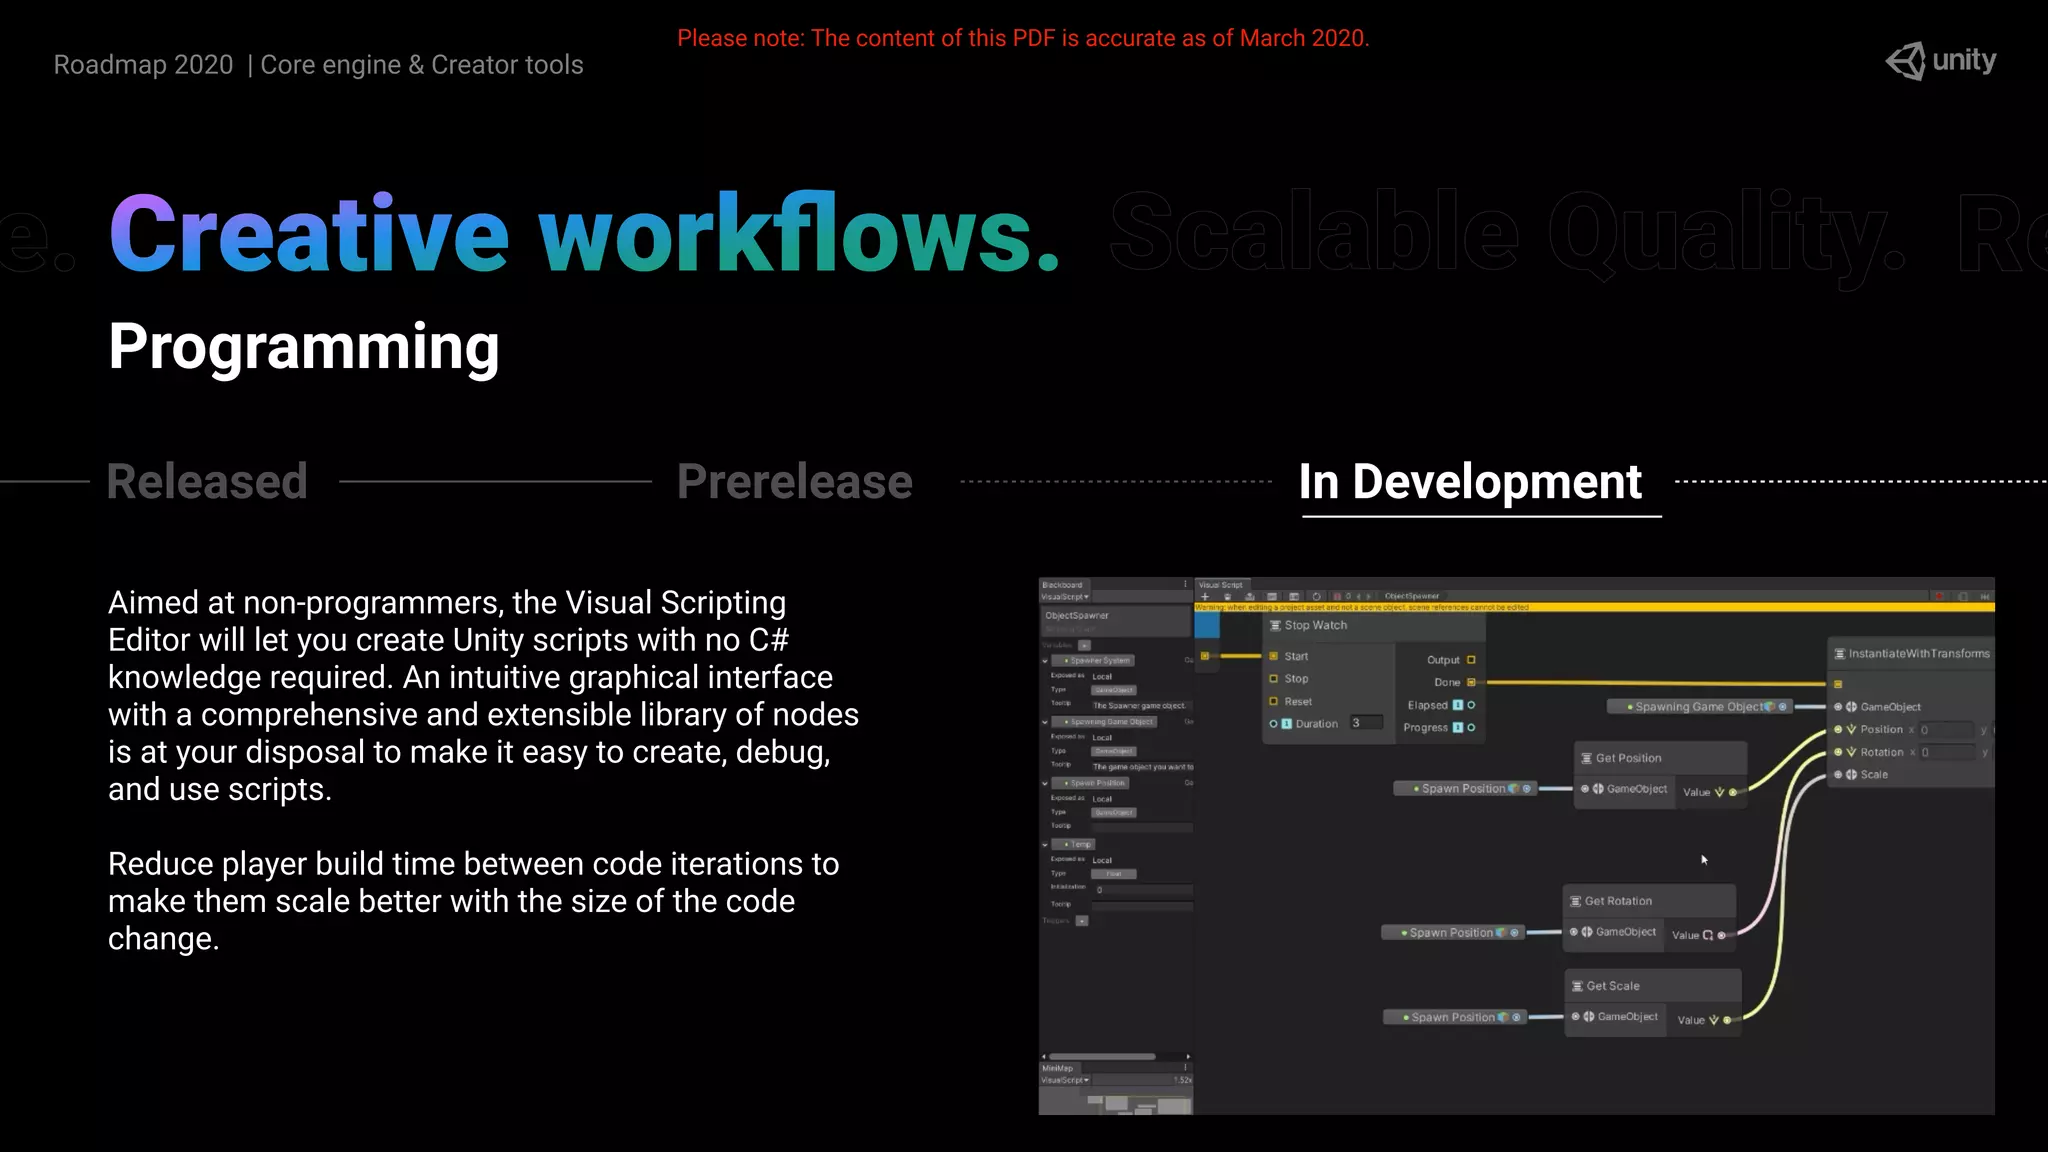Image resolution: width=2048 pixels, height=1152 pixels.
Task: Open the Visual Script editor tab
Action: [1220, 585]
